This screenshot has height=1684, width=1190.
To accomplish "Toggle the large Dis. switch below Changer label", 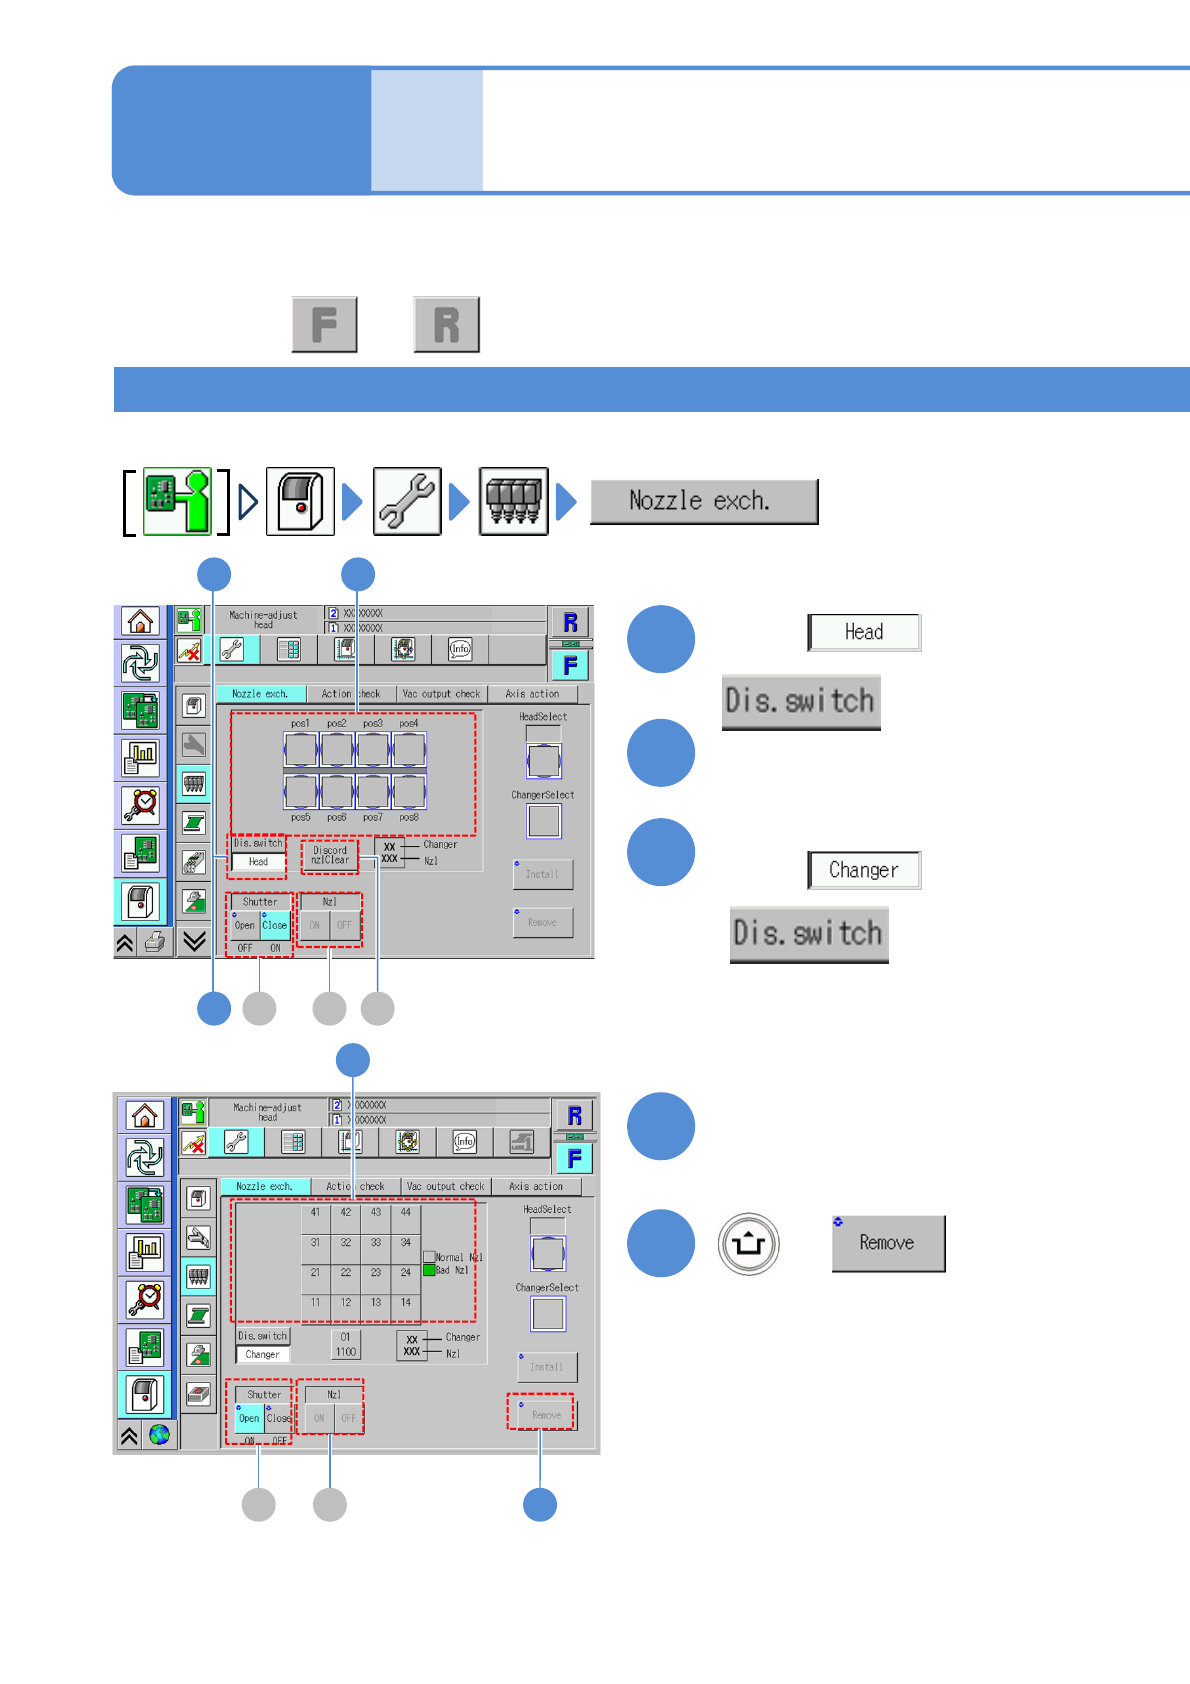I will (x=809, y=935).
